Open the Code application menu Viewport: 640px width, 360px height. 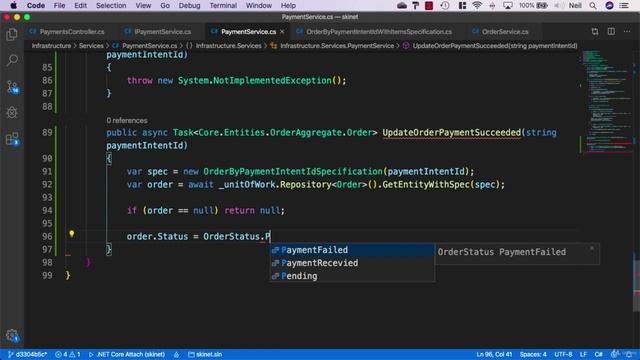point(36,5)
